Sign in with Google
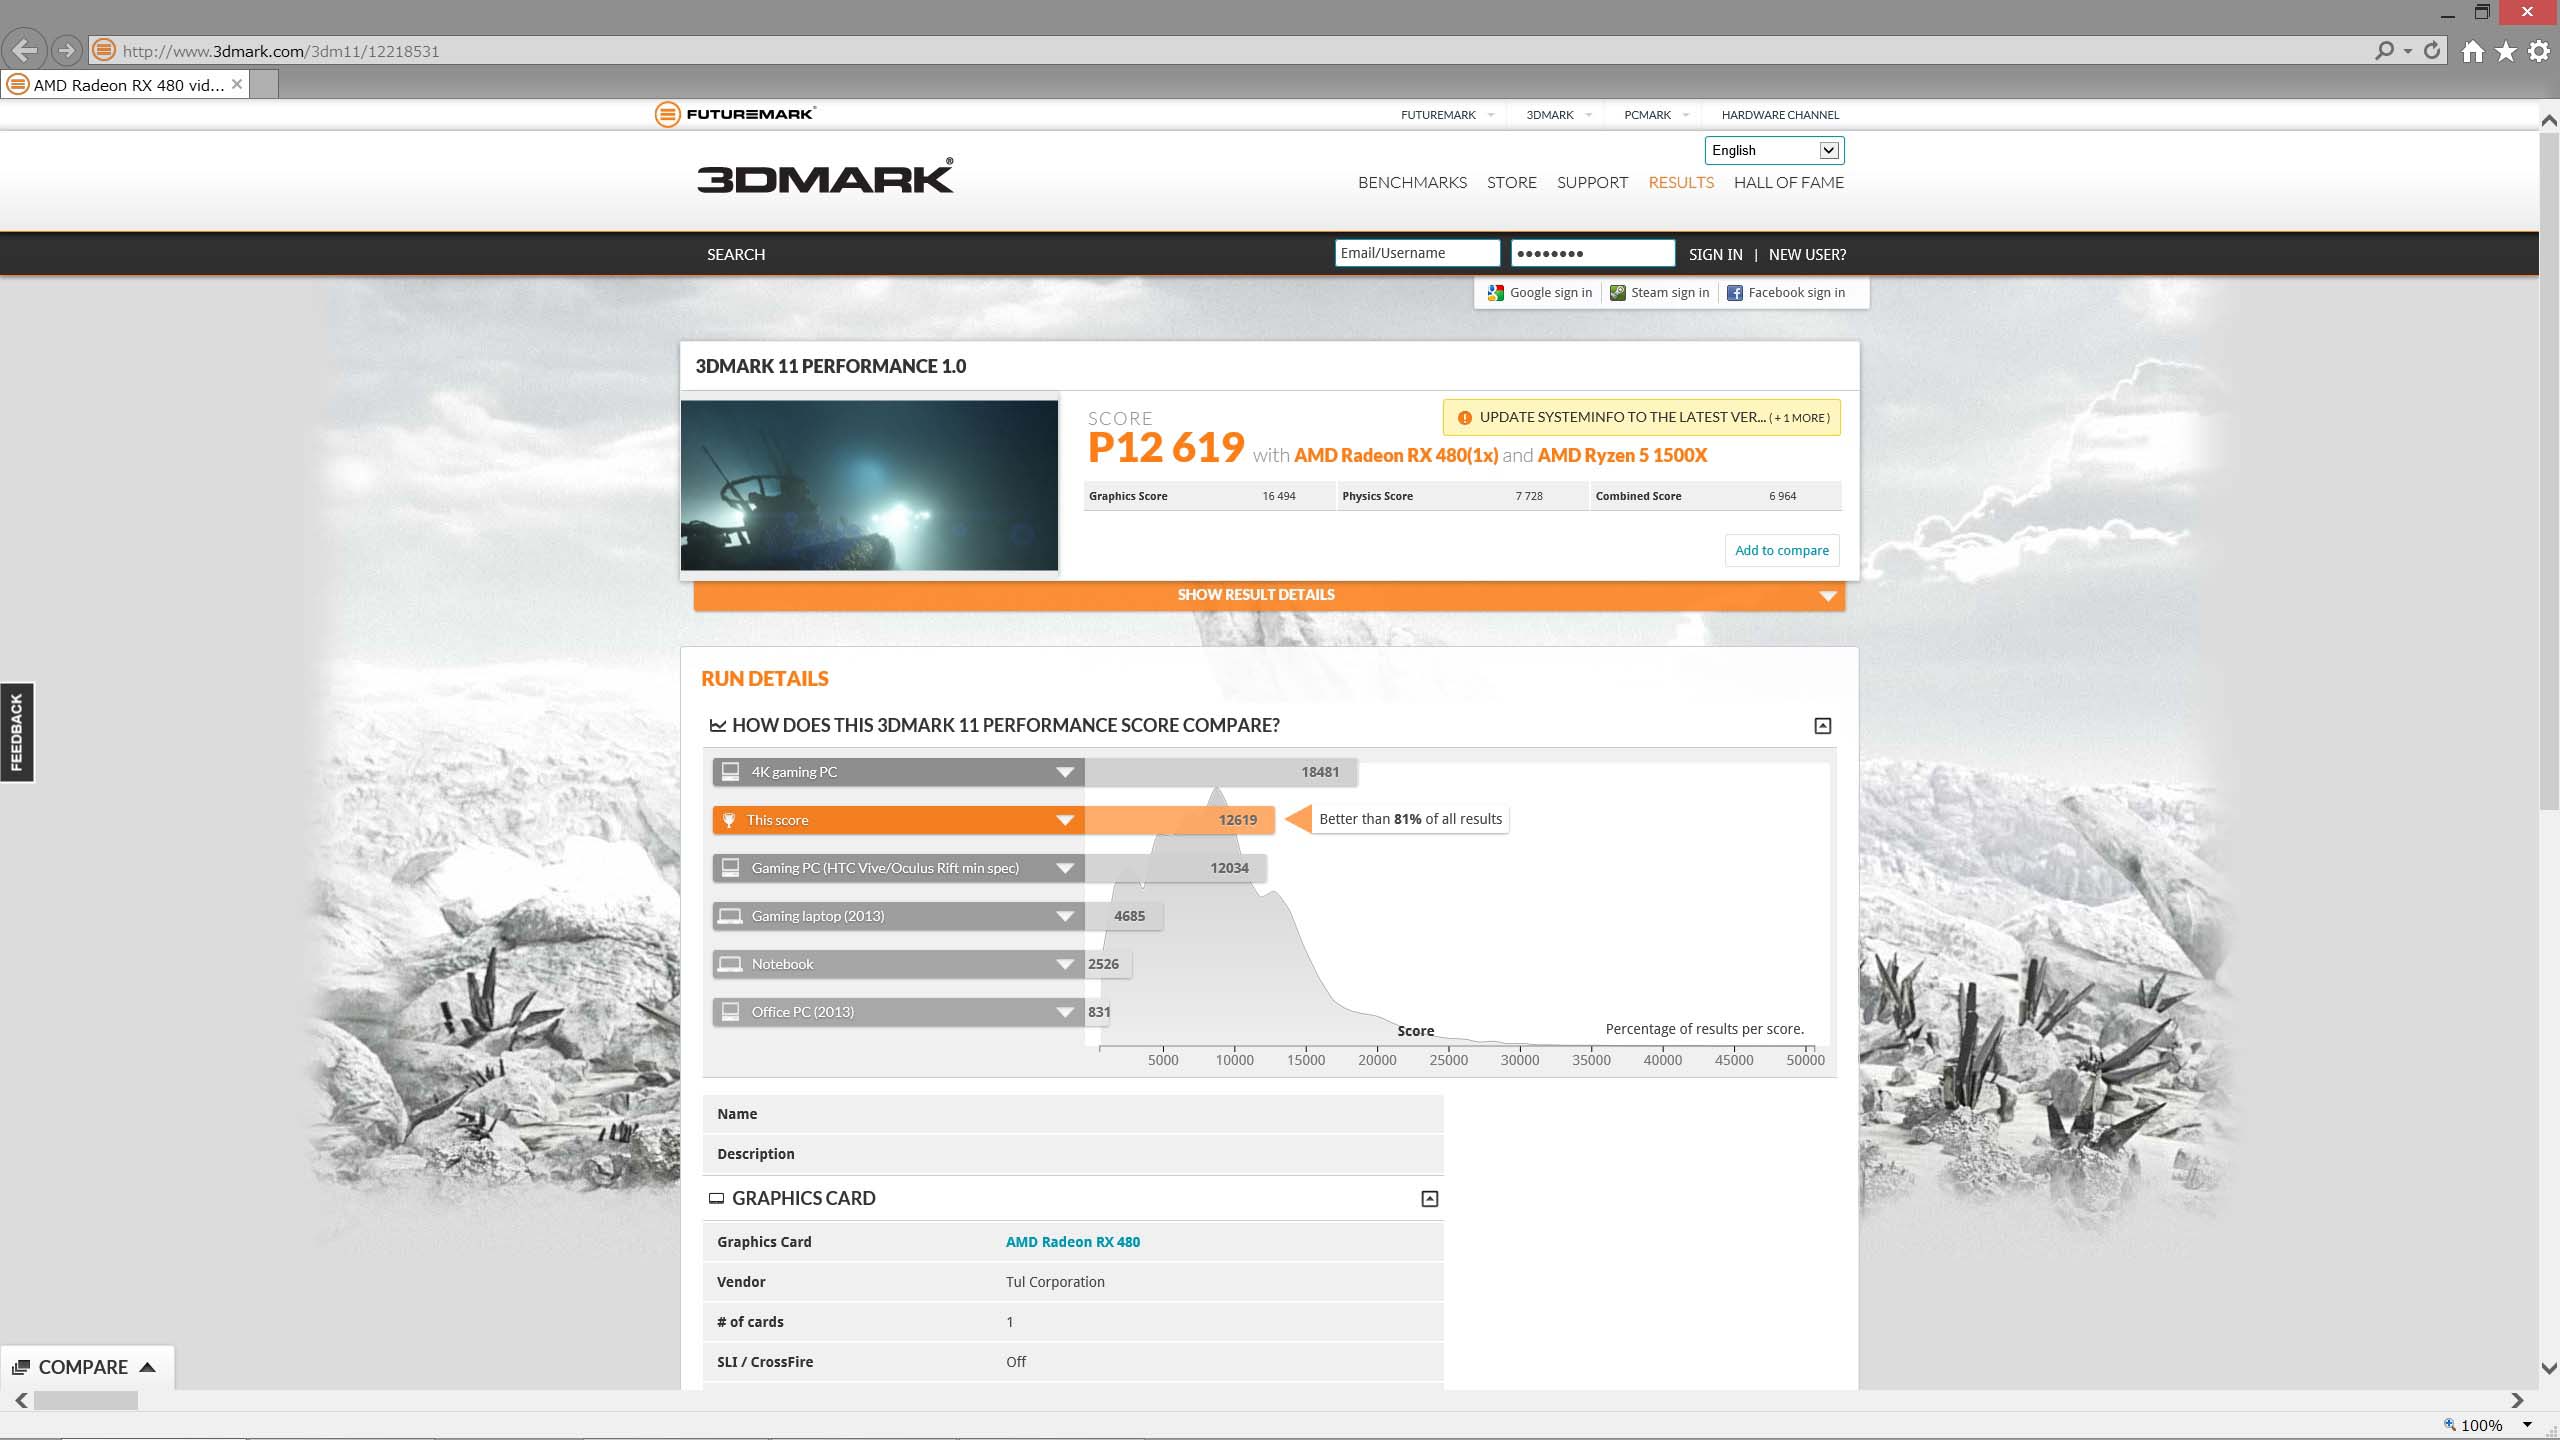Image resolution: width=2560 pixels, height=1440 pixels. [1539, 293]
